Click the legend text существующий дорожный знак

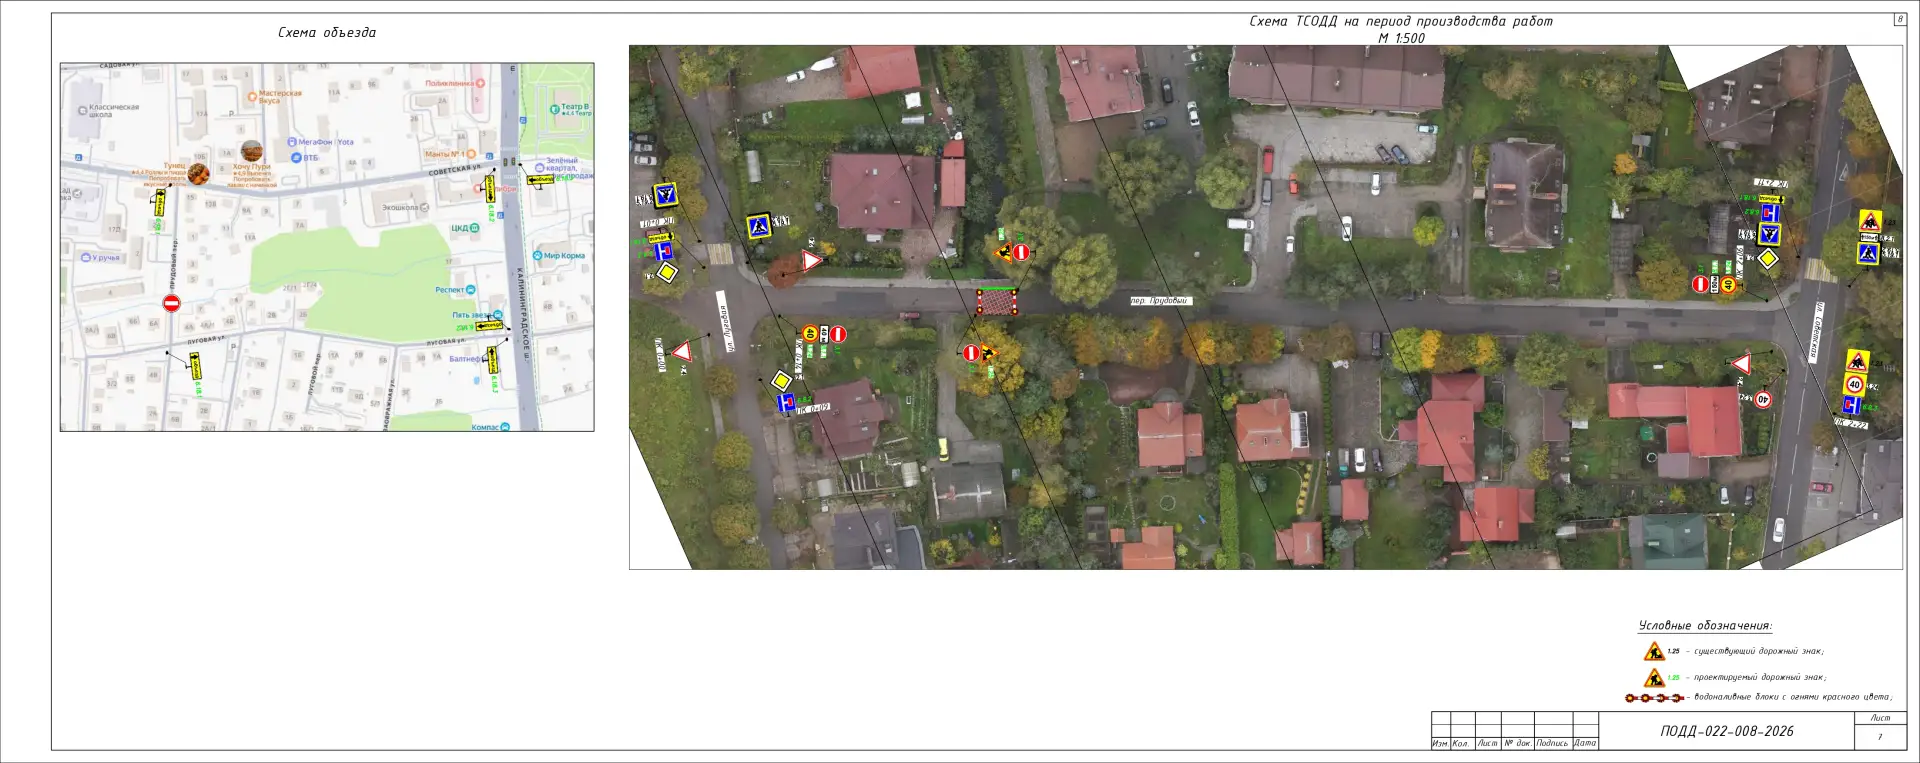(1759, 652)
